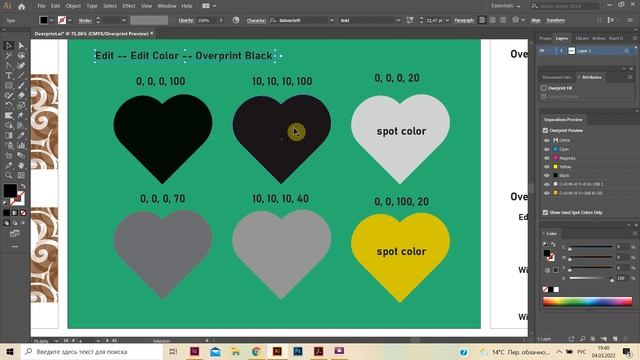Viewport: 640px width, 360px height.
Task: Open Layers panel menu icon
Action: pos(635,38)
